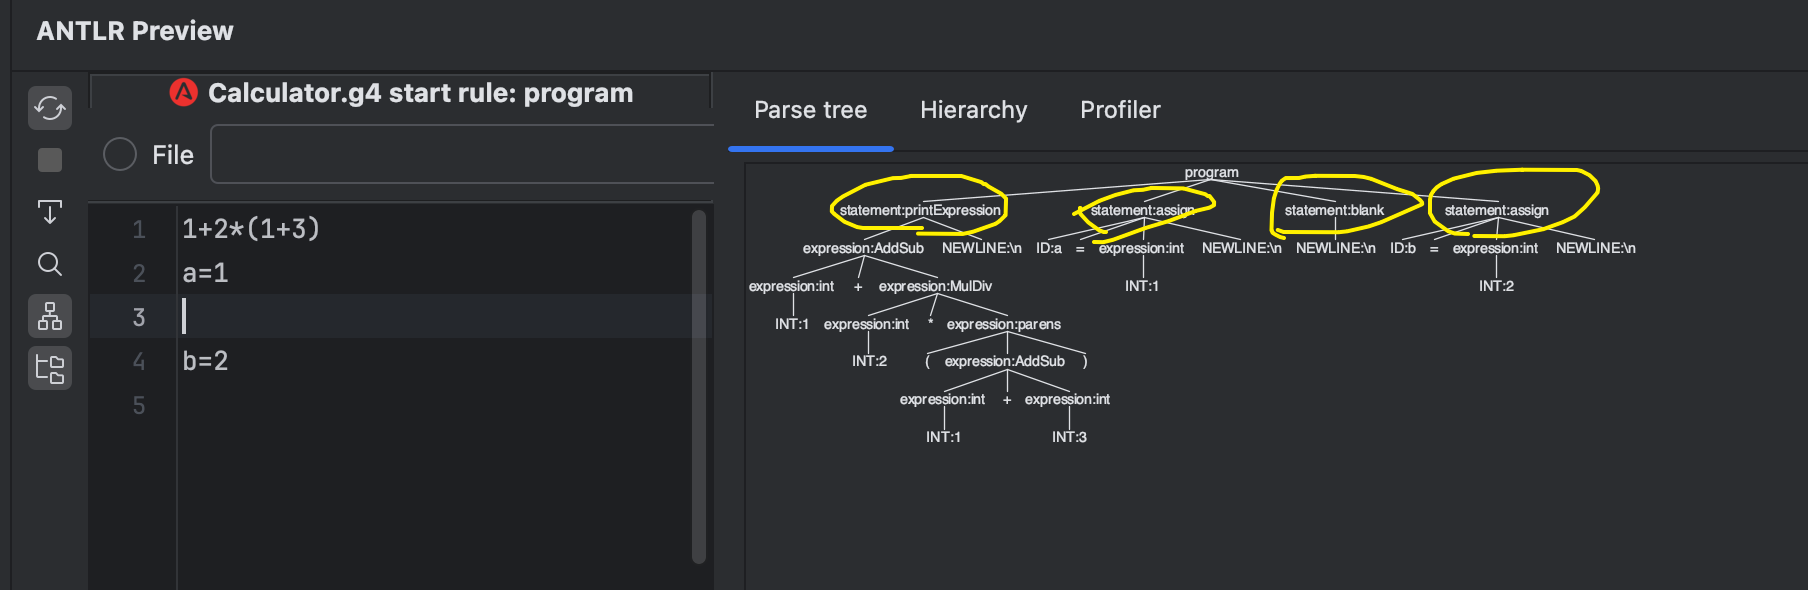This screenshot has width=1808, height=590.
Task: Click editor line 4 text b=2
Action: click(205, 361)
